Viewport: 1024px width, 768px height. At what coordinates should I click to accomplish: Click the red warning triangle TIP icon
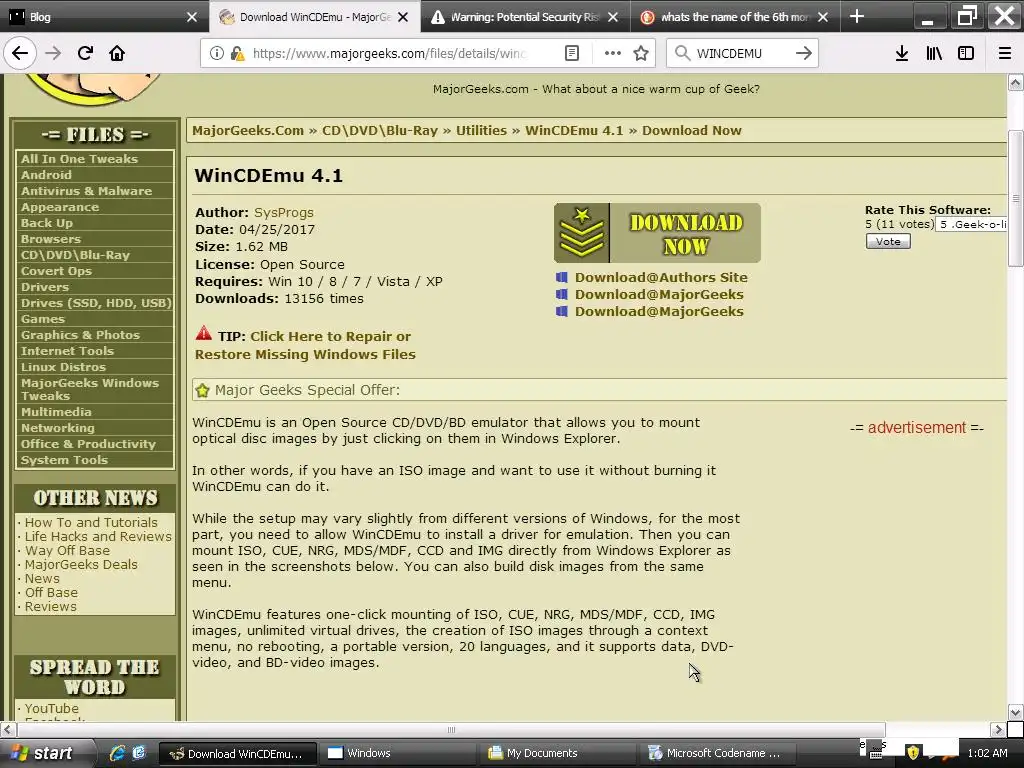click(x=204, y=333)
